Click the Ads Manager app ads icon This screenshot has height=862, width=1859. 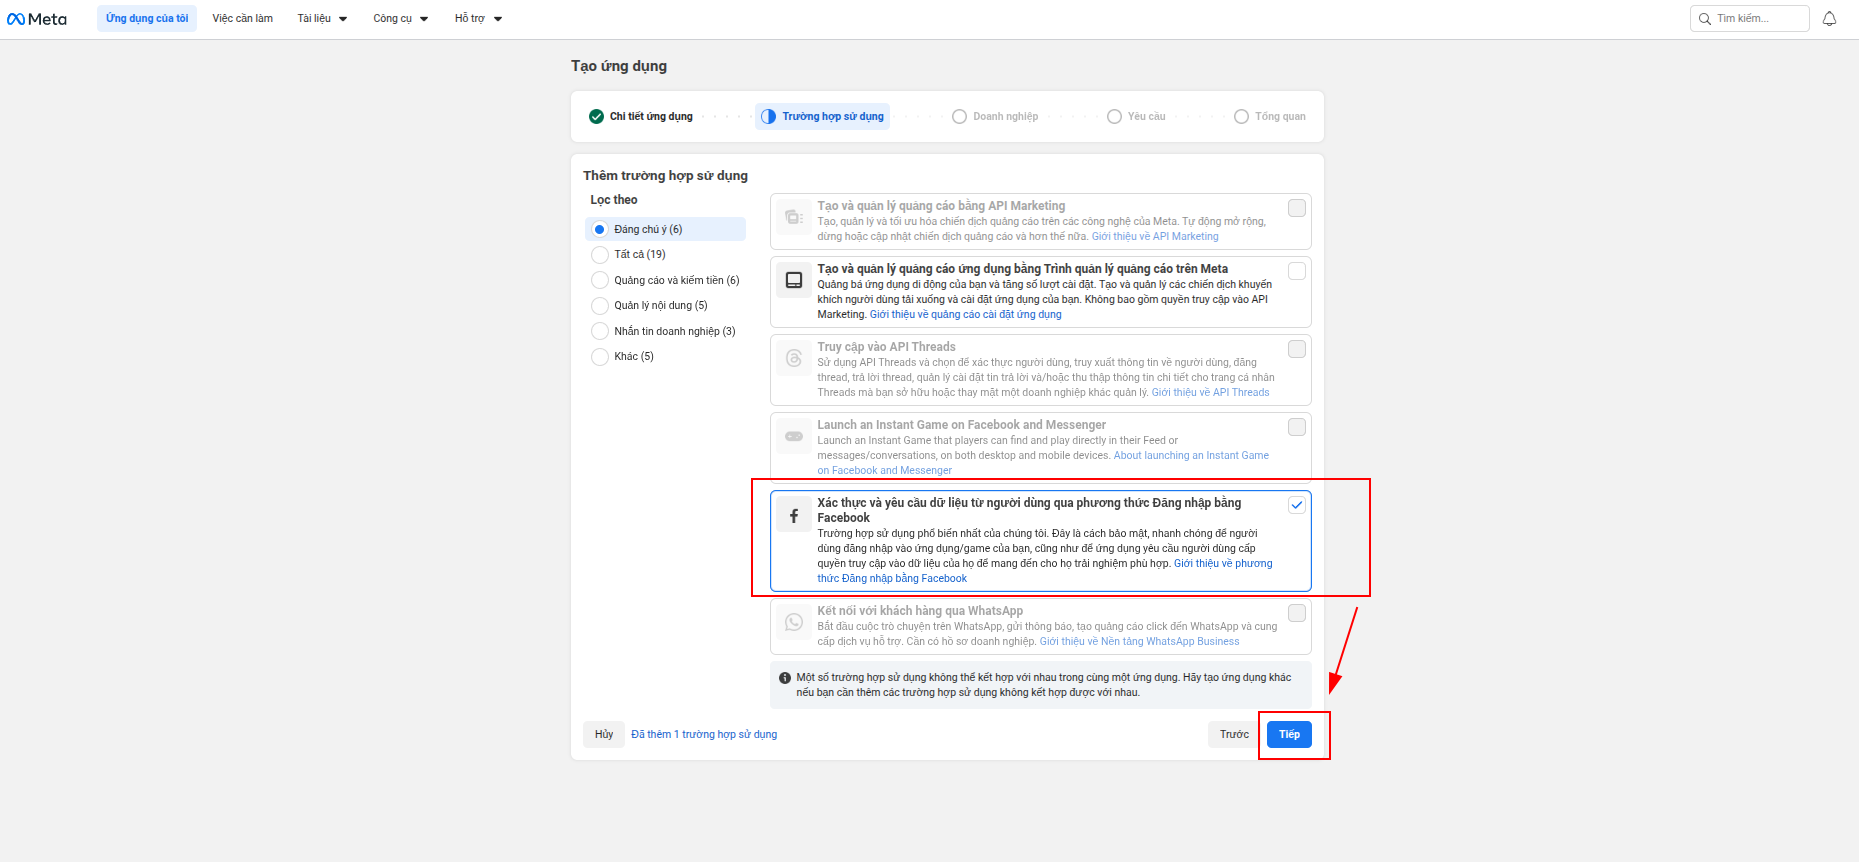[794, 280]
